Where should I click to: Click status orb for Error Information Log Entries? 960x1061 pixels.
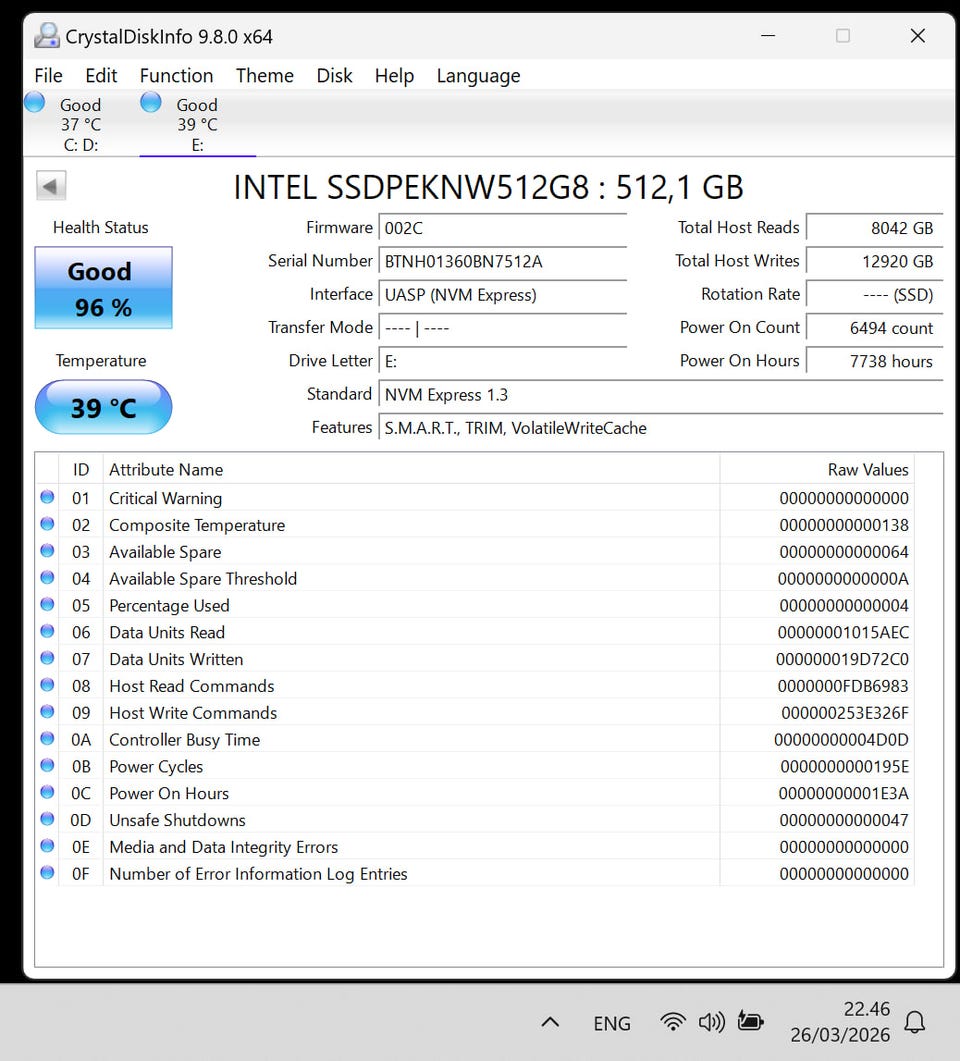[47, 873]
